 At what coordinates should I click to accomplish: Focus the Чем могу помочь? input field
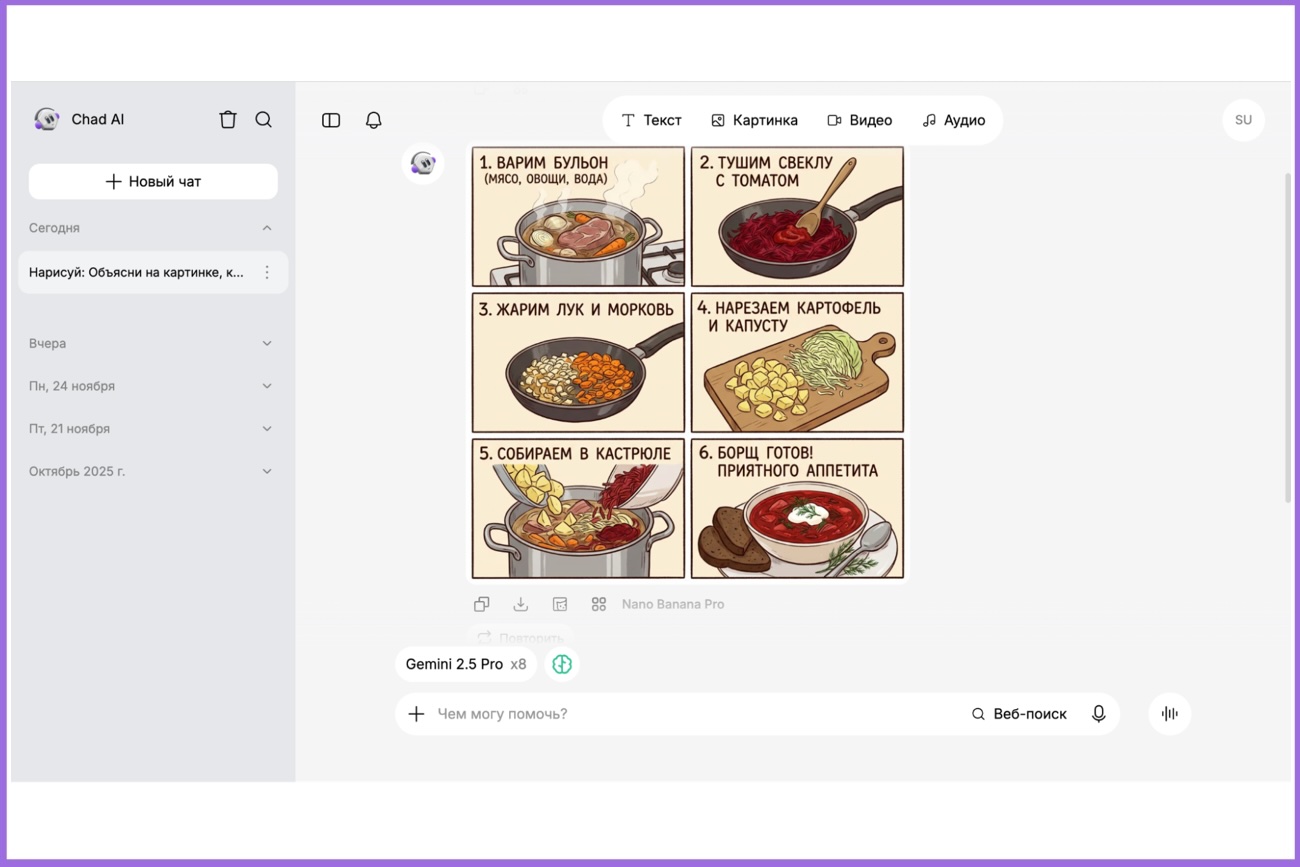[690, 714]
